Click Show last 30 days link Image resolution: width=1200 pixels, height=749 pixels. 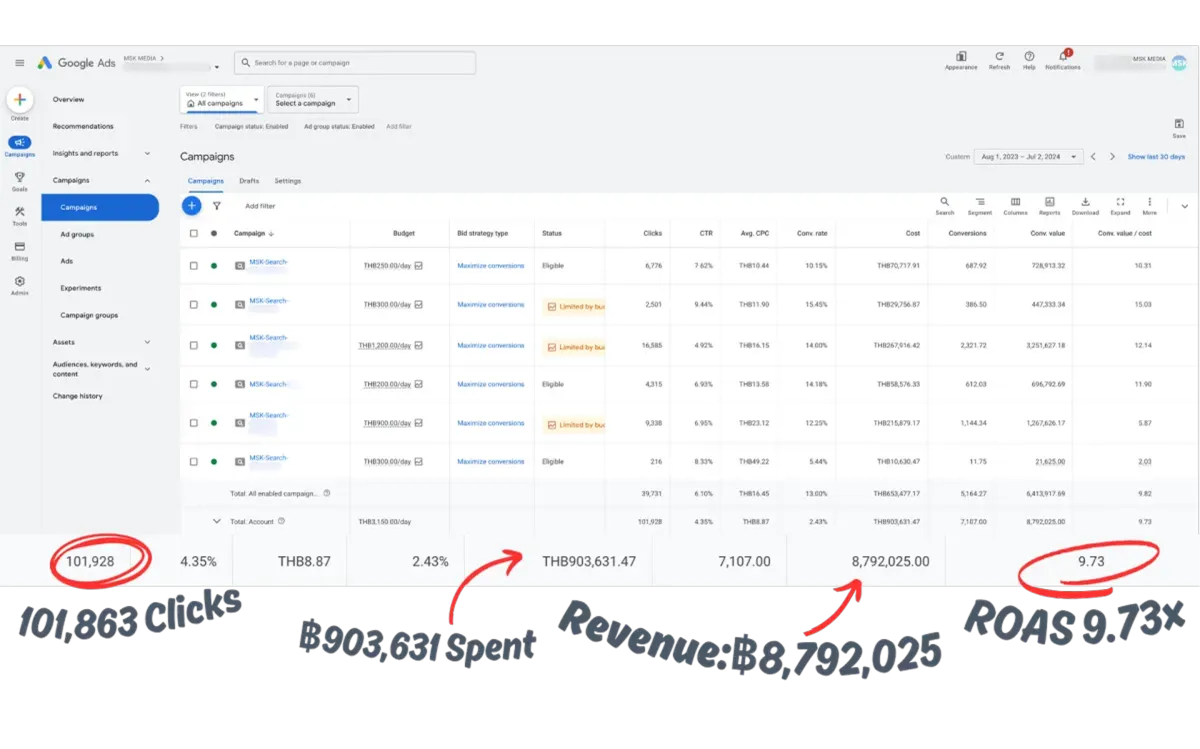[1156, 157]
